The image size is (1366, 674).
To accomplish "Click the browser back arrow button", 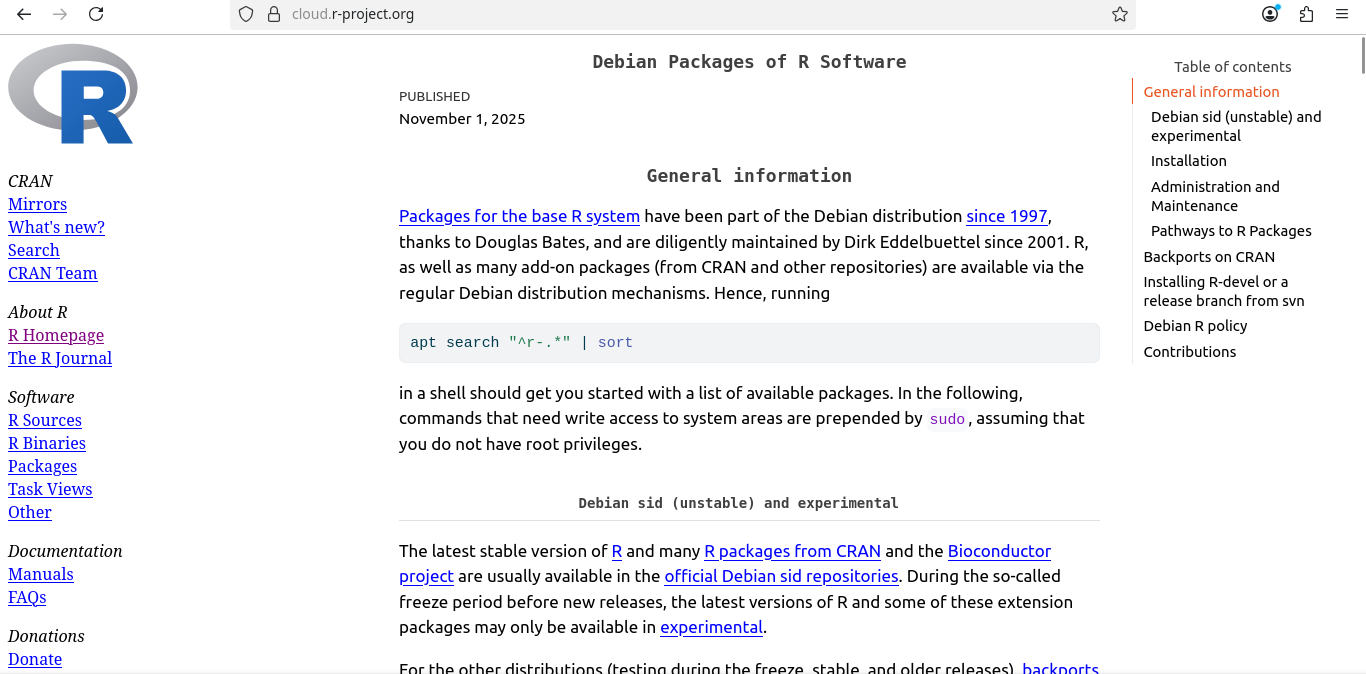I will point(24,14).
